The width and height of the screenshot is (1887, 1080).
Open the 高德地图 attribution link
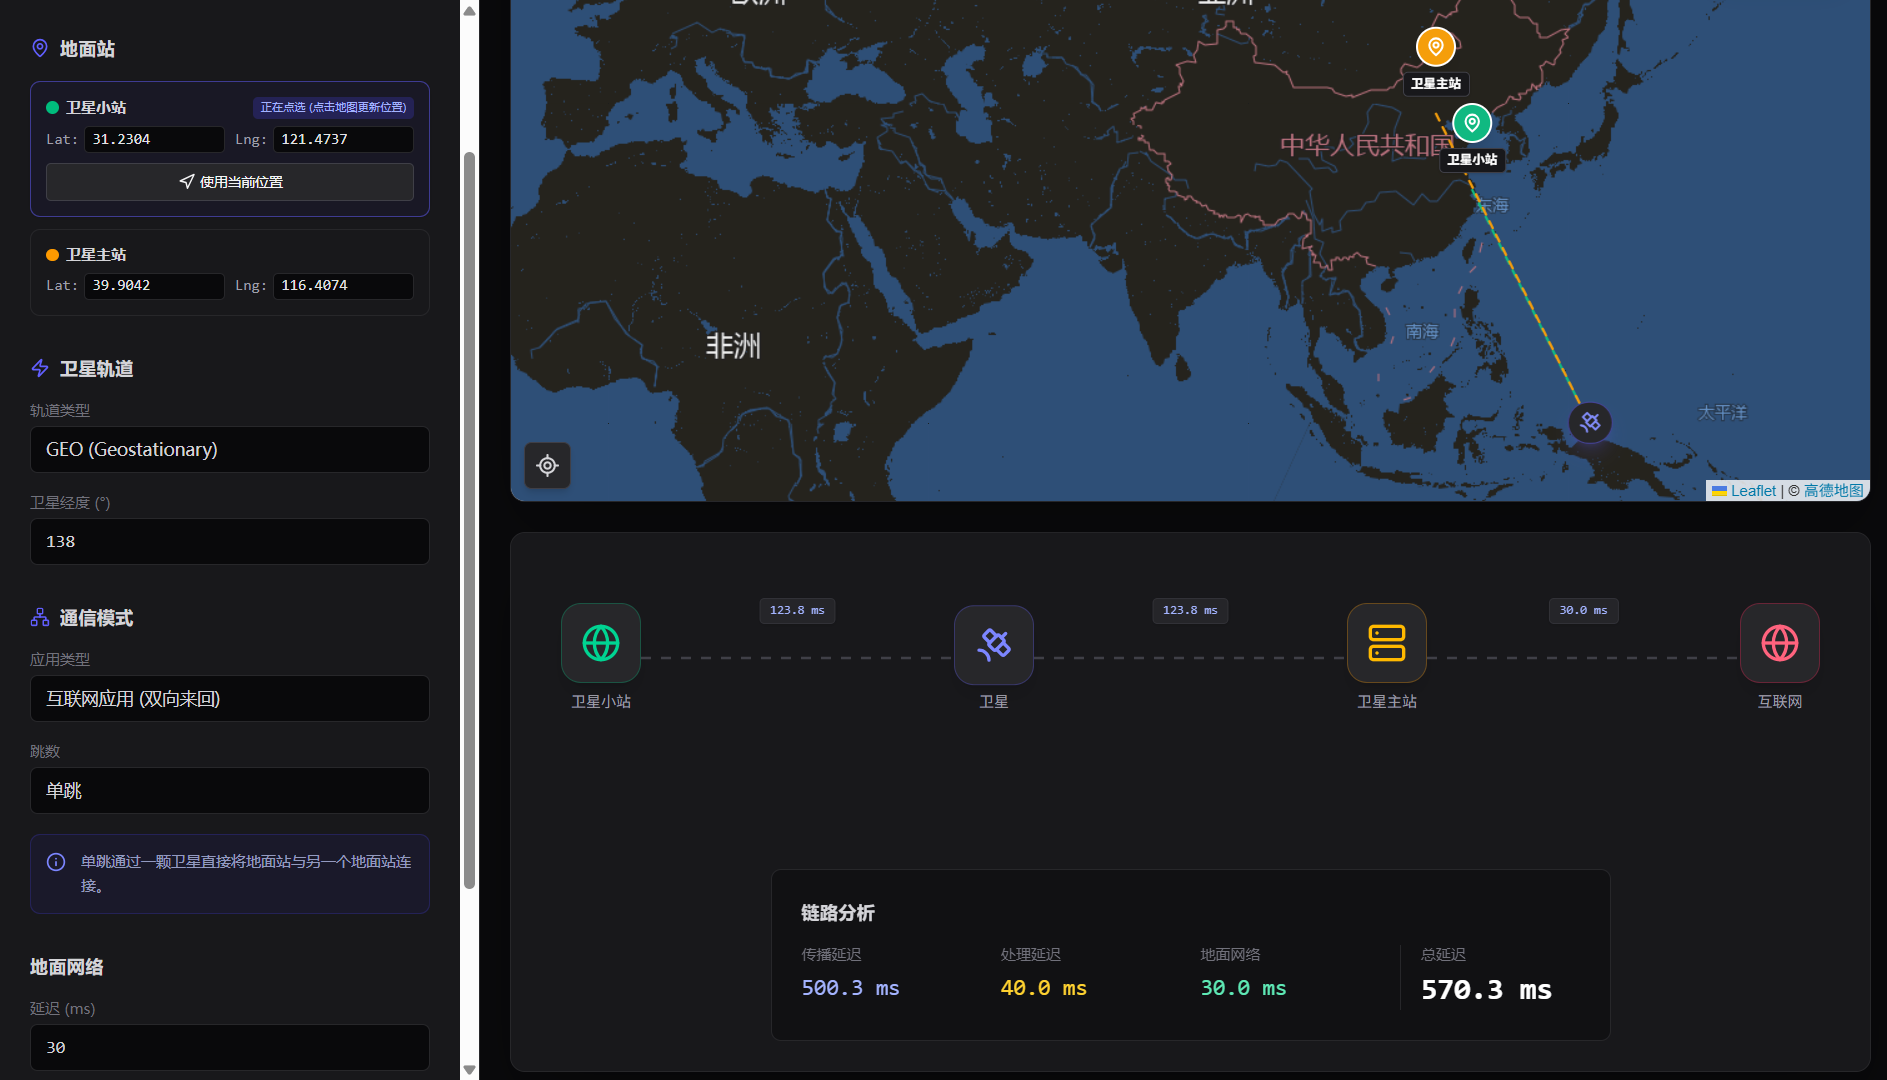[1834, 491]
